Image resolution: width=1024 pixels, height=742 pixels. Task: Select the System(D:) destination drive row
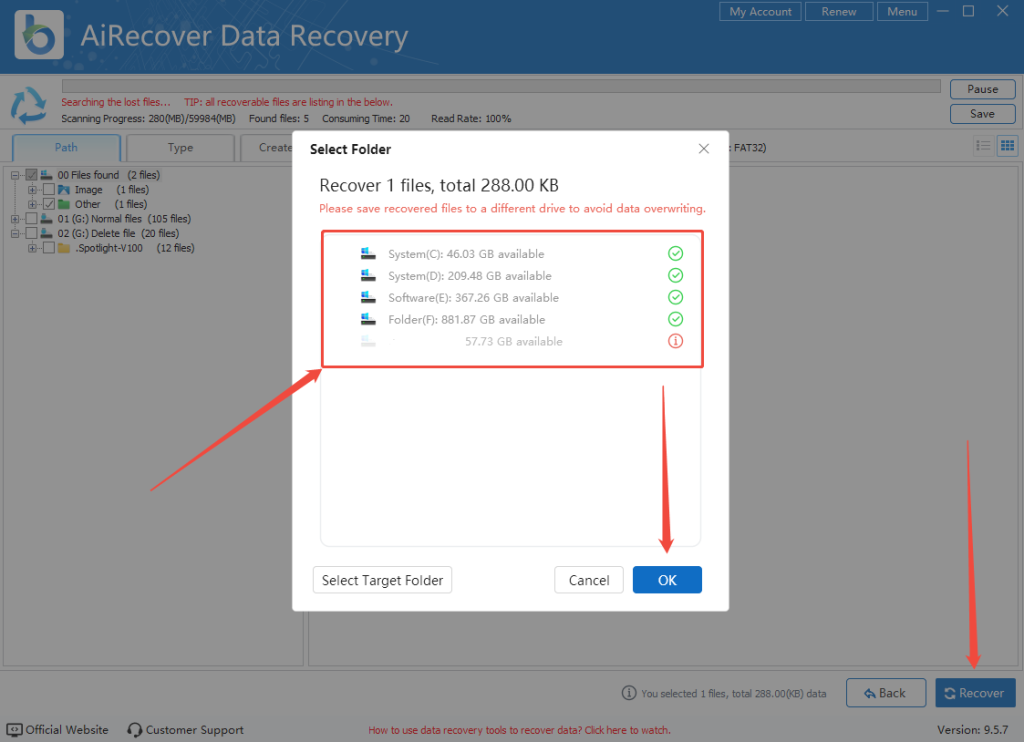pos(500,275)
